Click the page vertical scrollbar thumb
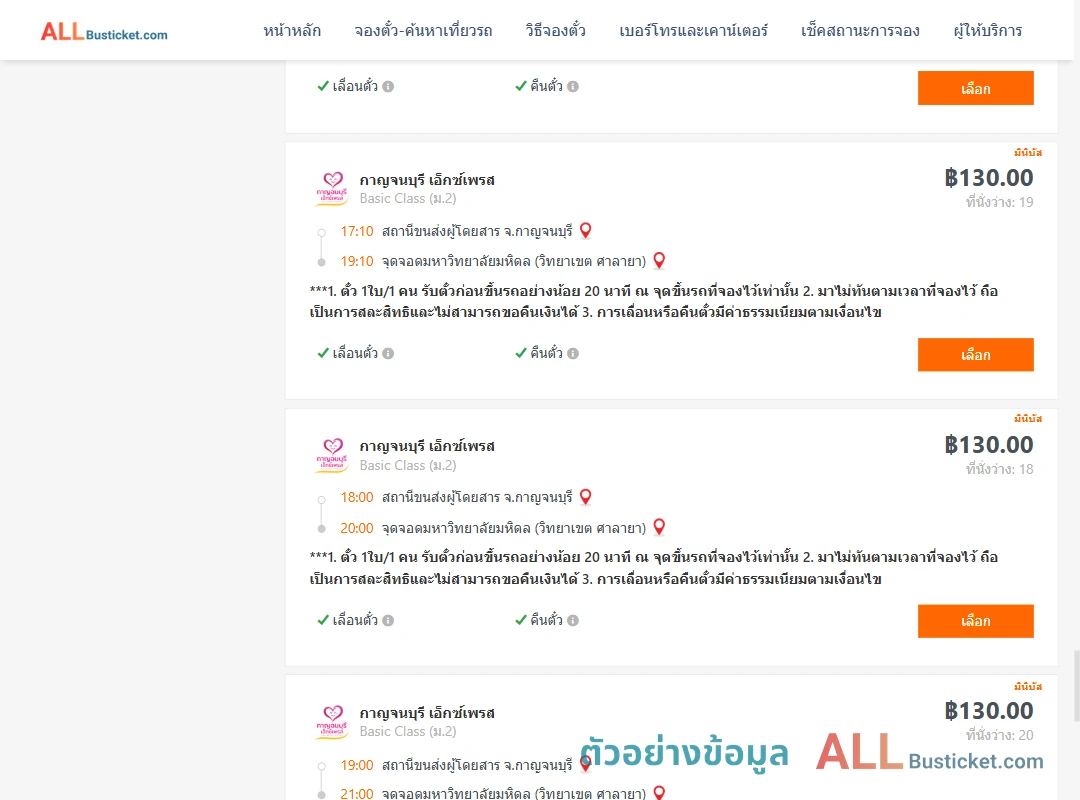1080x800 pixels. click(x=1077, y=686)
